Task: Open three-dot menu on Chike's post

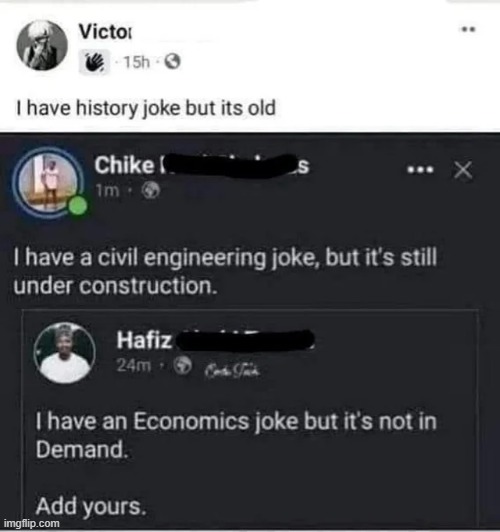Action: [x=420, y=169]
